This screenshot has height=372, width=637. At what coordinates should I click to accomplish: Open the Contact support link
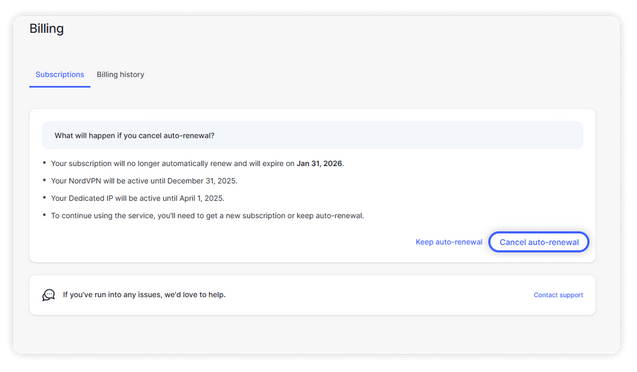(x=558, y=295)
